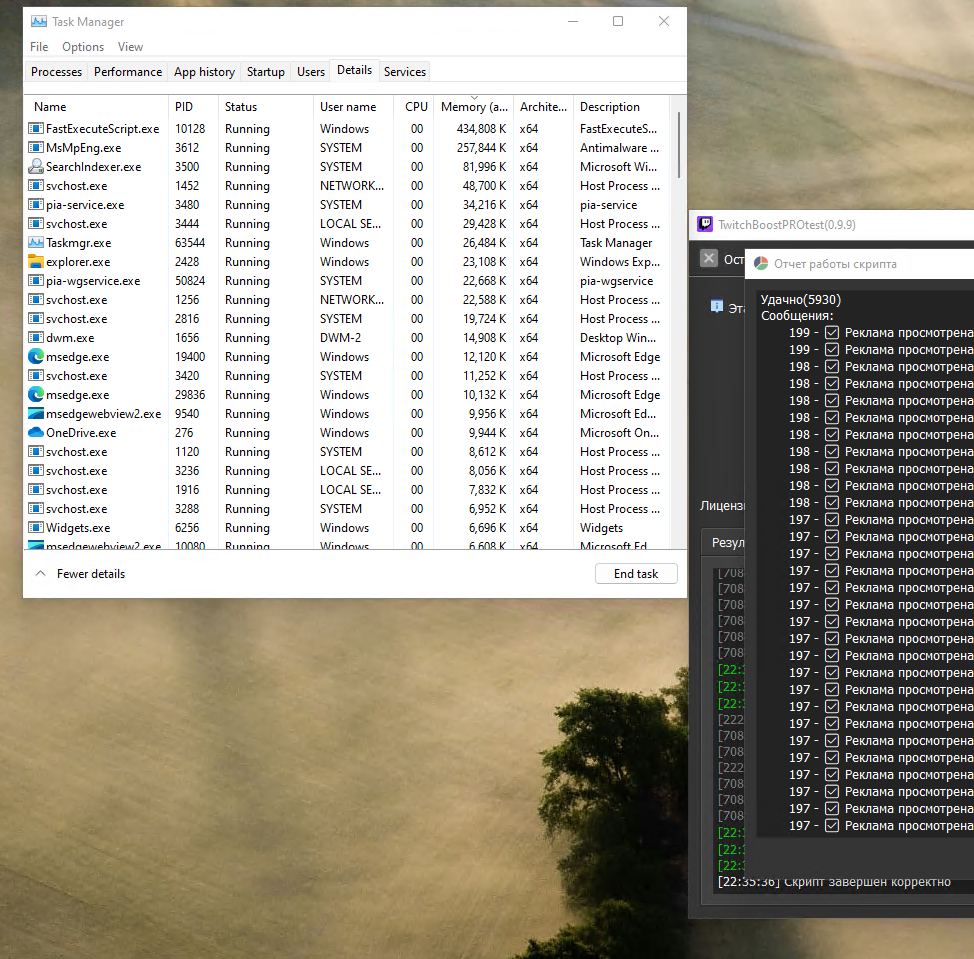Click the blue info icon in TwitchBoost panel

point(716,307)
